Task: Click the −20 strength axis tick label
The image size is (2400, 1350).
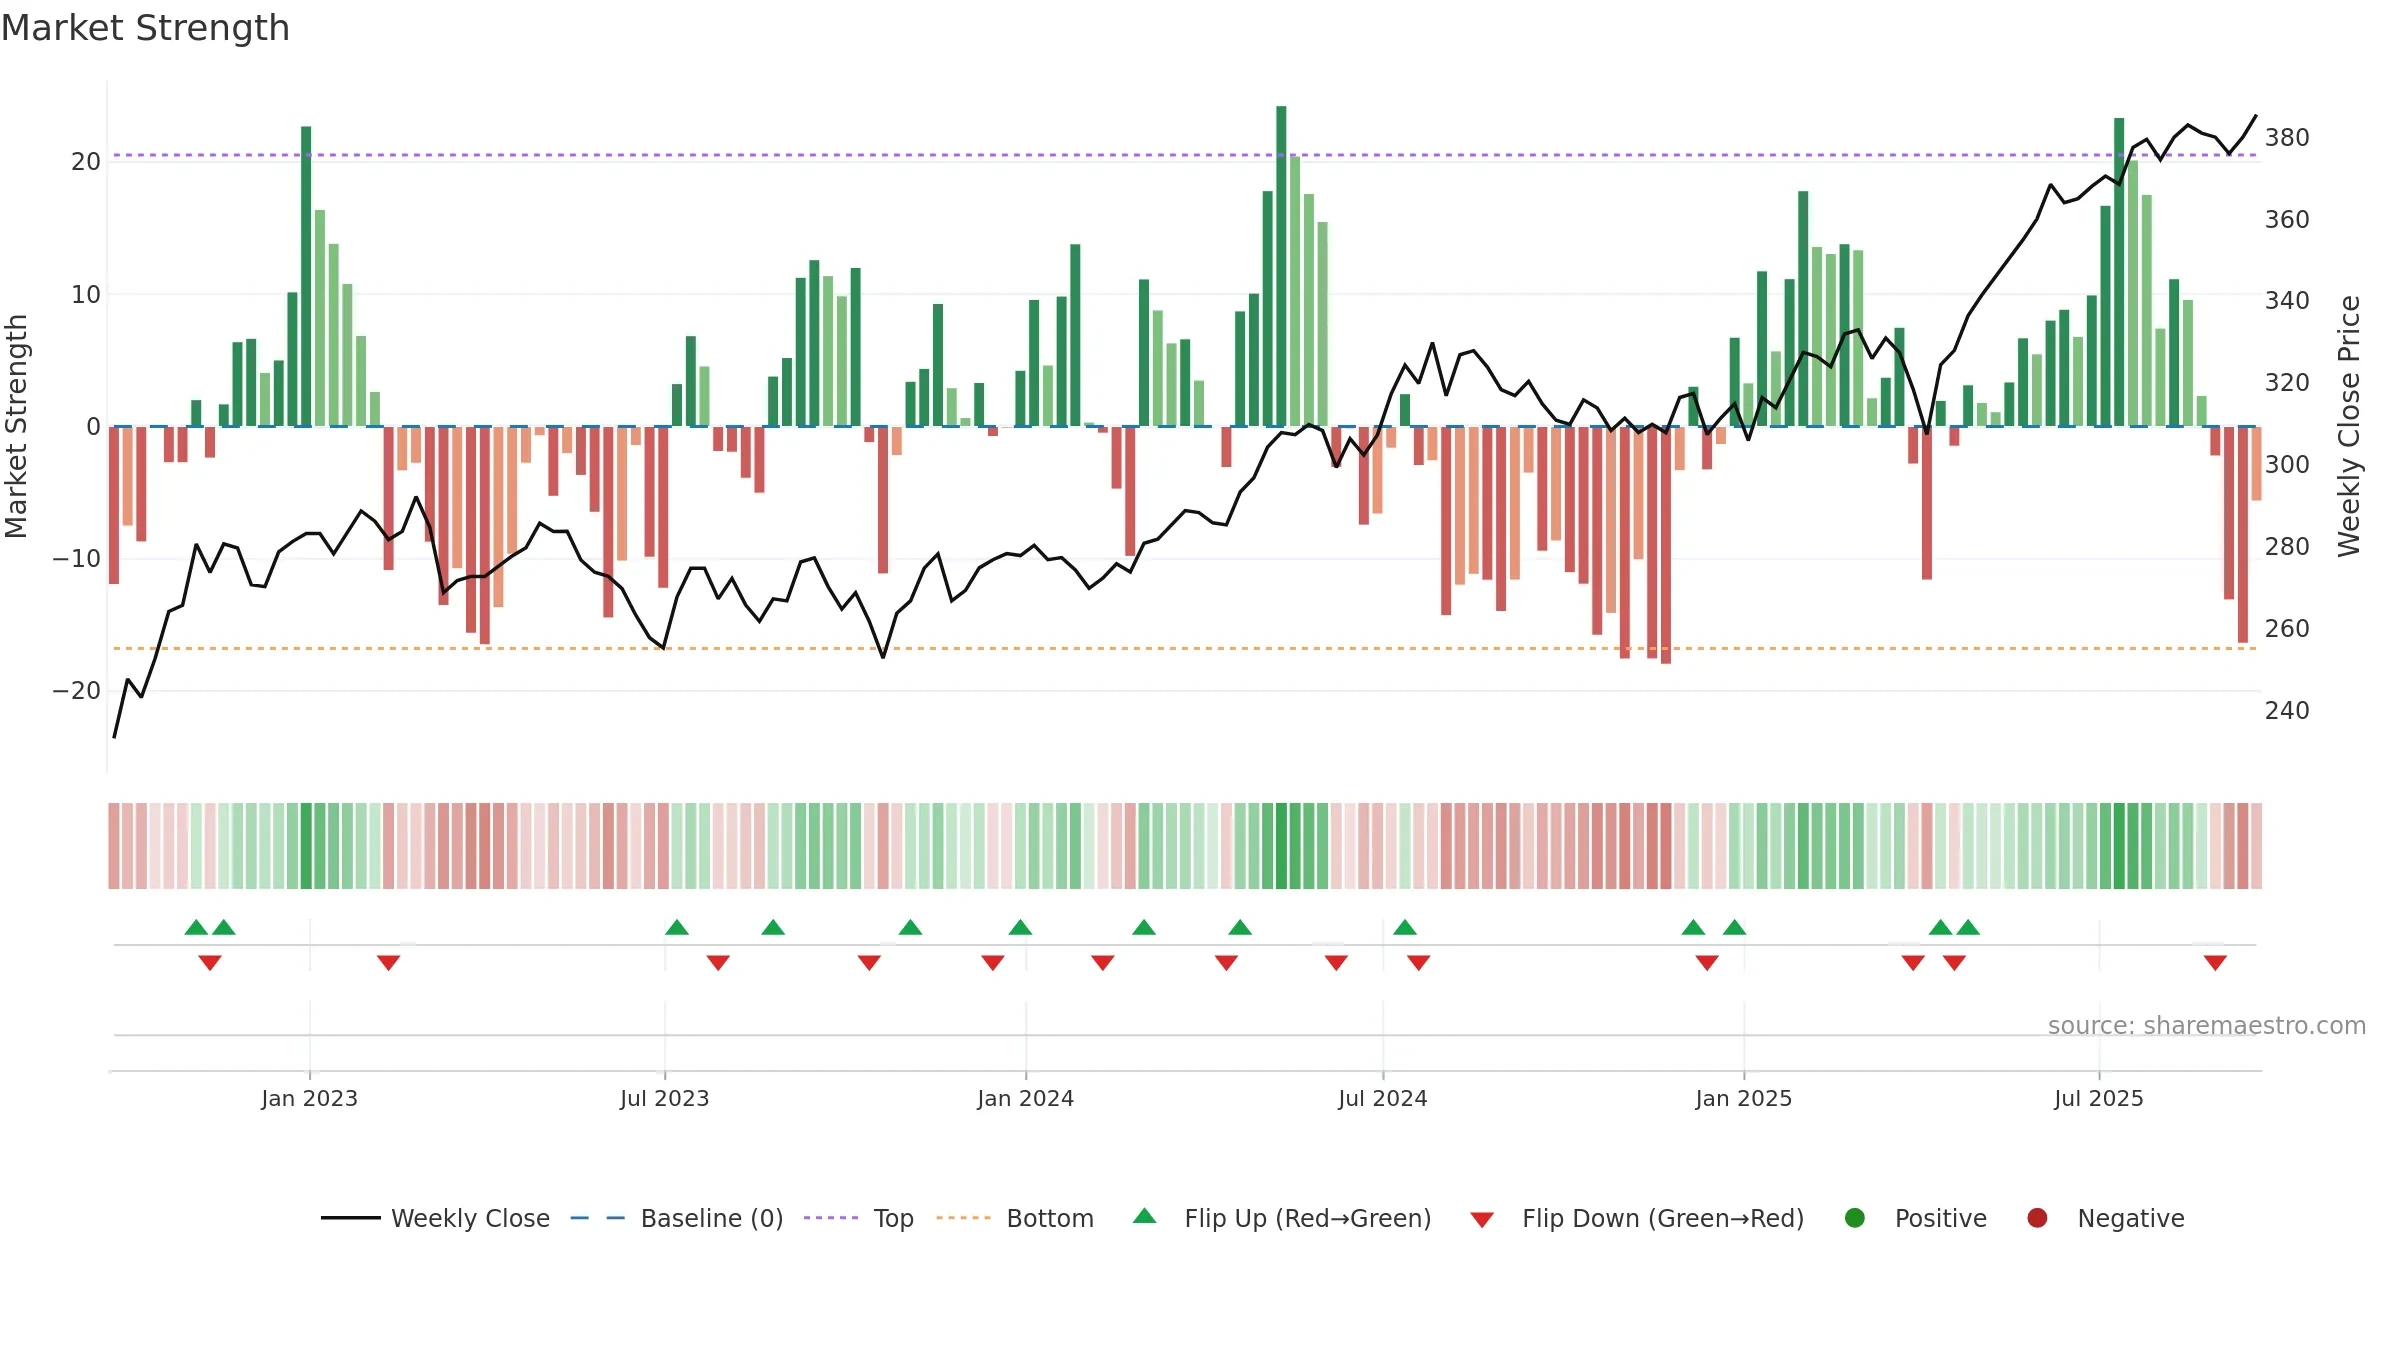Action: click(x=77, y=691)
